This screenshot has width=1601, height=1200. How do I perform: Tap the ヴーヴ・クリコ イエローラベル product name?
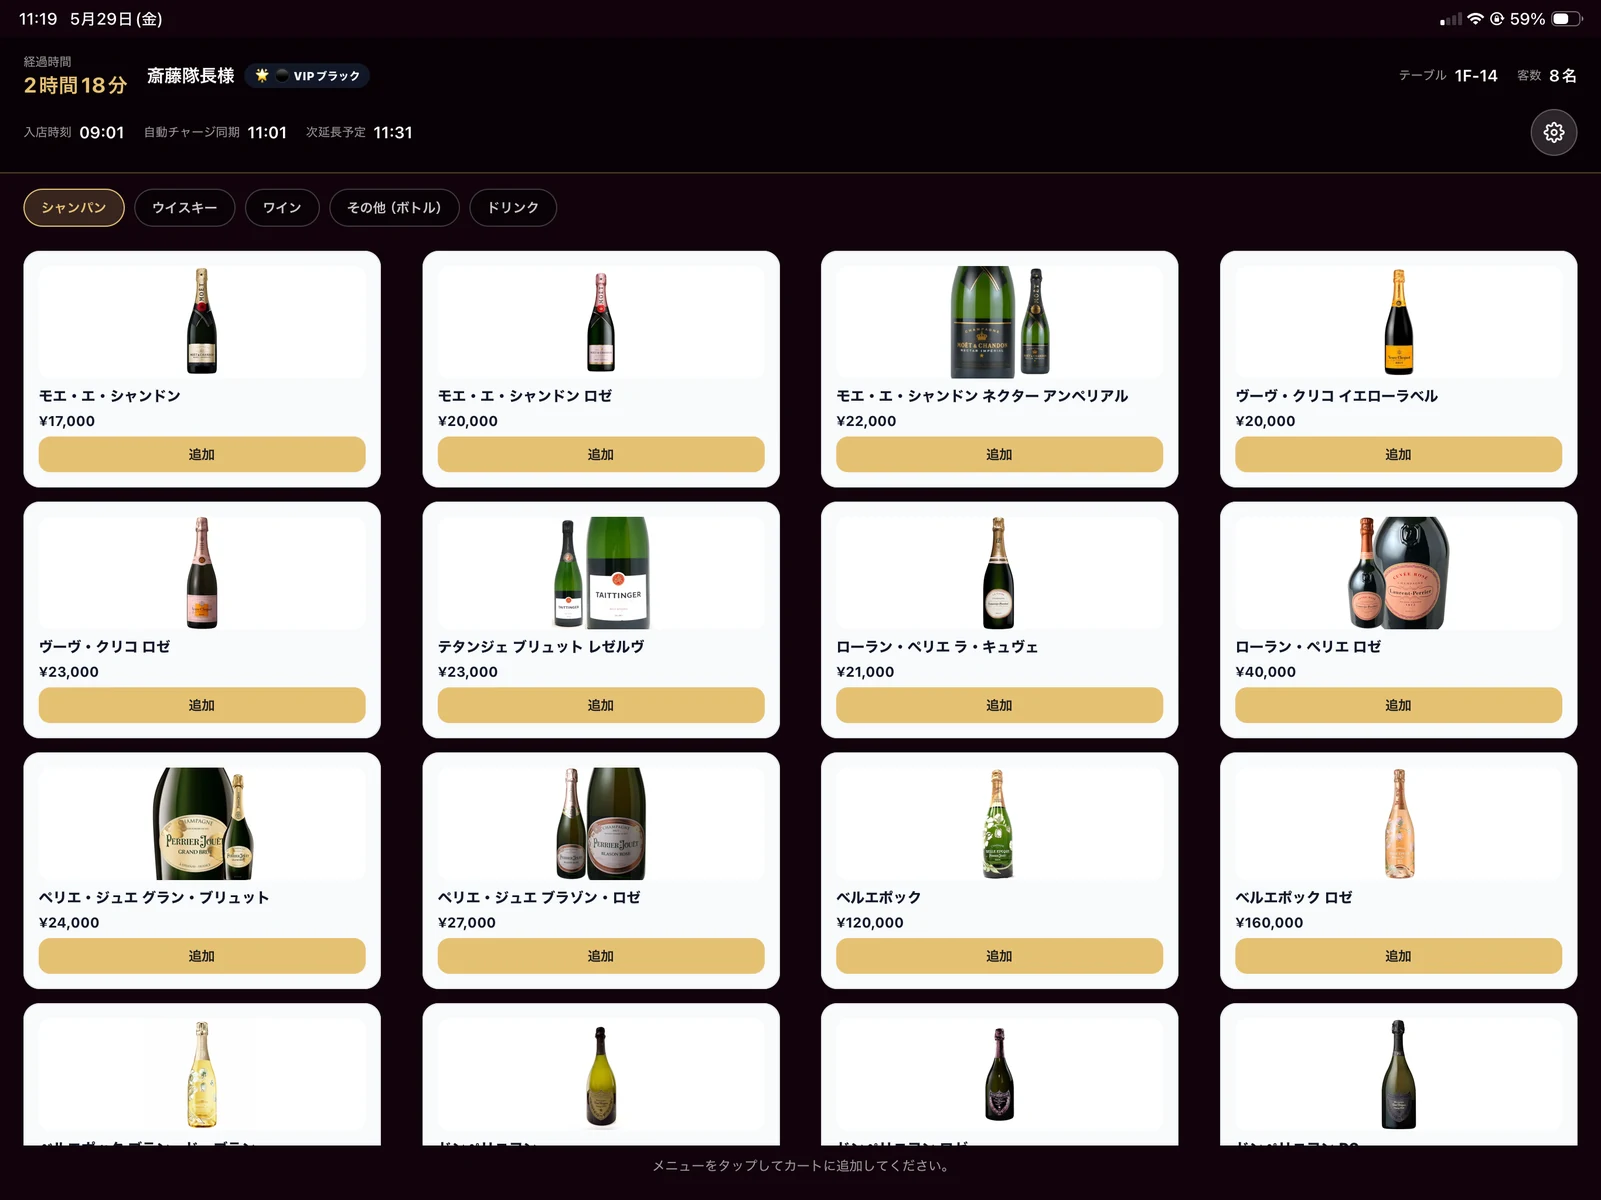point(1337,396)
